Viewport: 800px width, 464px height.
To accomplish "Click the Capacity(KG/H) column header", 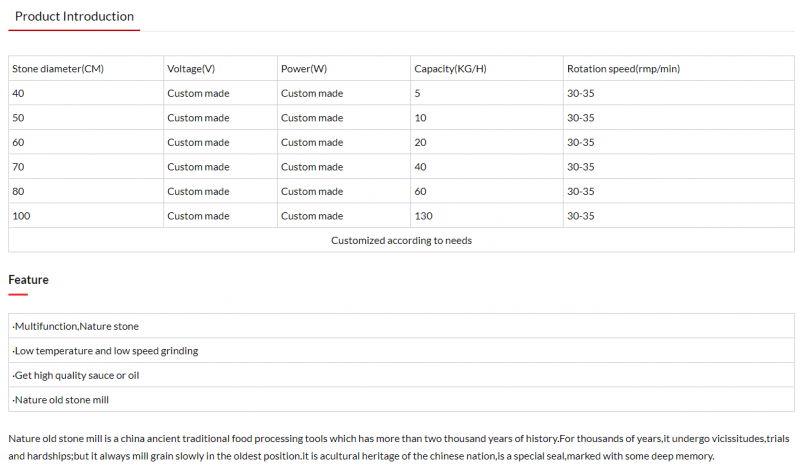I will pyautogui.click(x=450, y=69).
